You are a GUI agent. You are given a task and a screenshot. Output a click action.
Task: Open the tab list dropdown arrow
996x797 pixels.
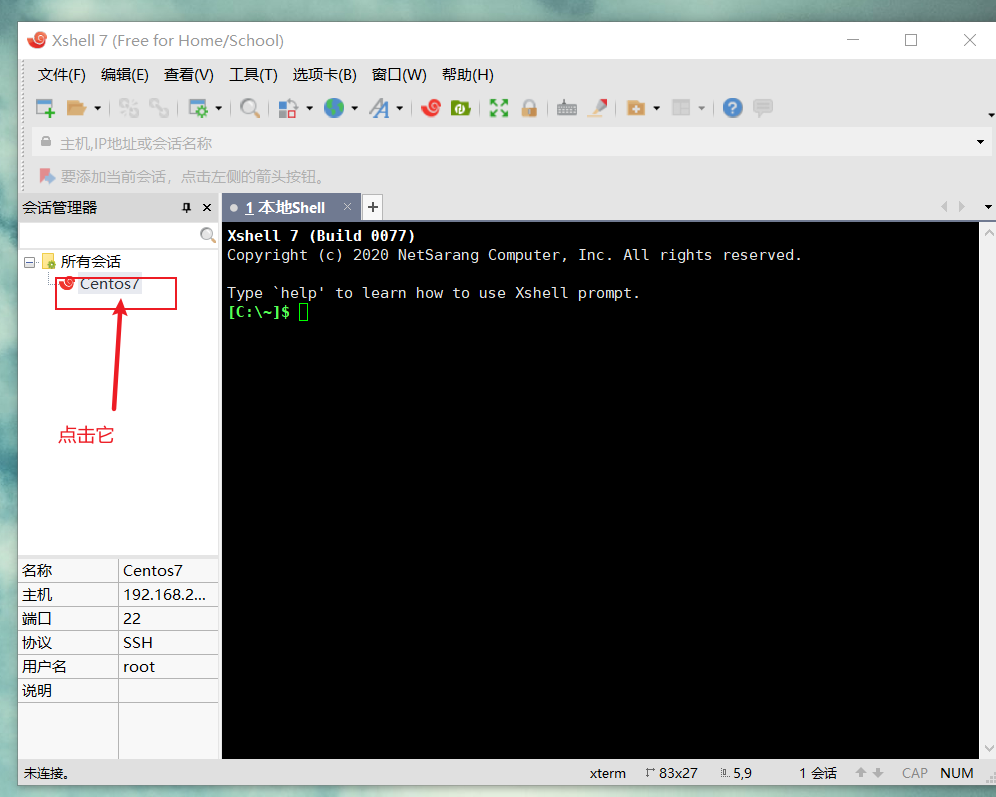[988, 207]
